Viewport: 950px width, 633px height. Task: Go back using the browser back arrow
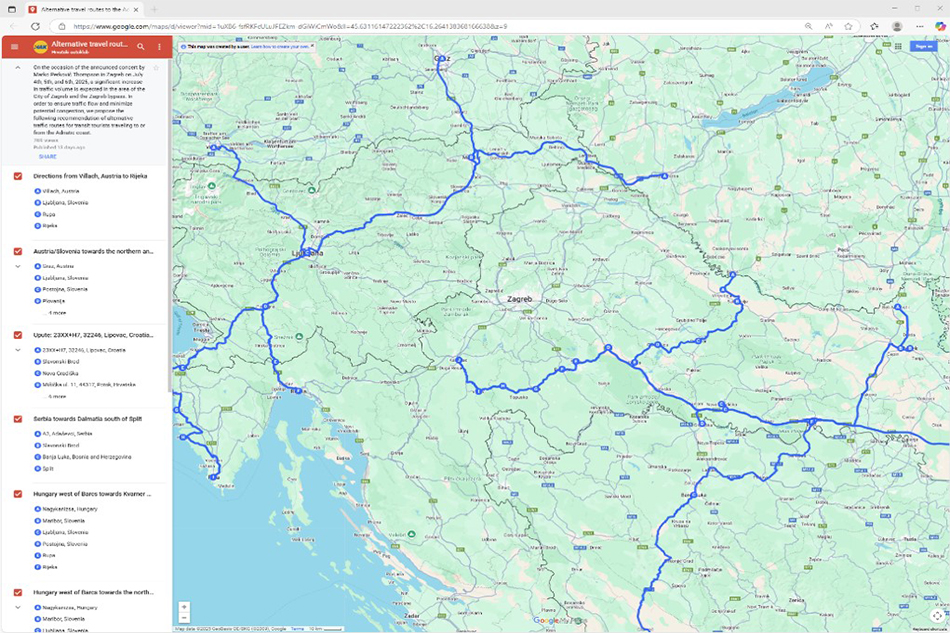tap(13, 26)
